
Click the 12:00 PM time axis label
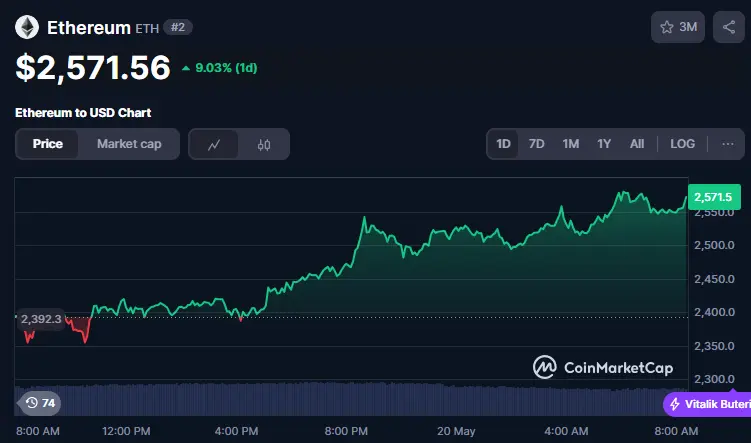point(126,431)
